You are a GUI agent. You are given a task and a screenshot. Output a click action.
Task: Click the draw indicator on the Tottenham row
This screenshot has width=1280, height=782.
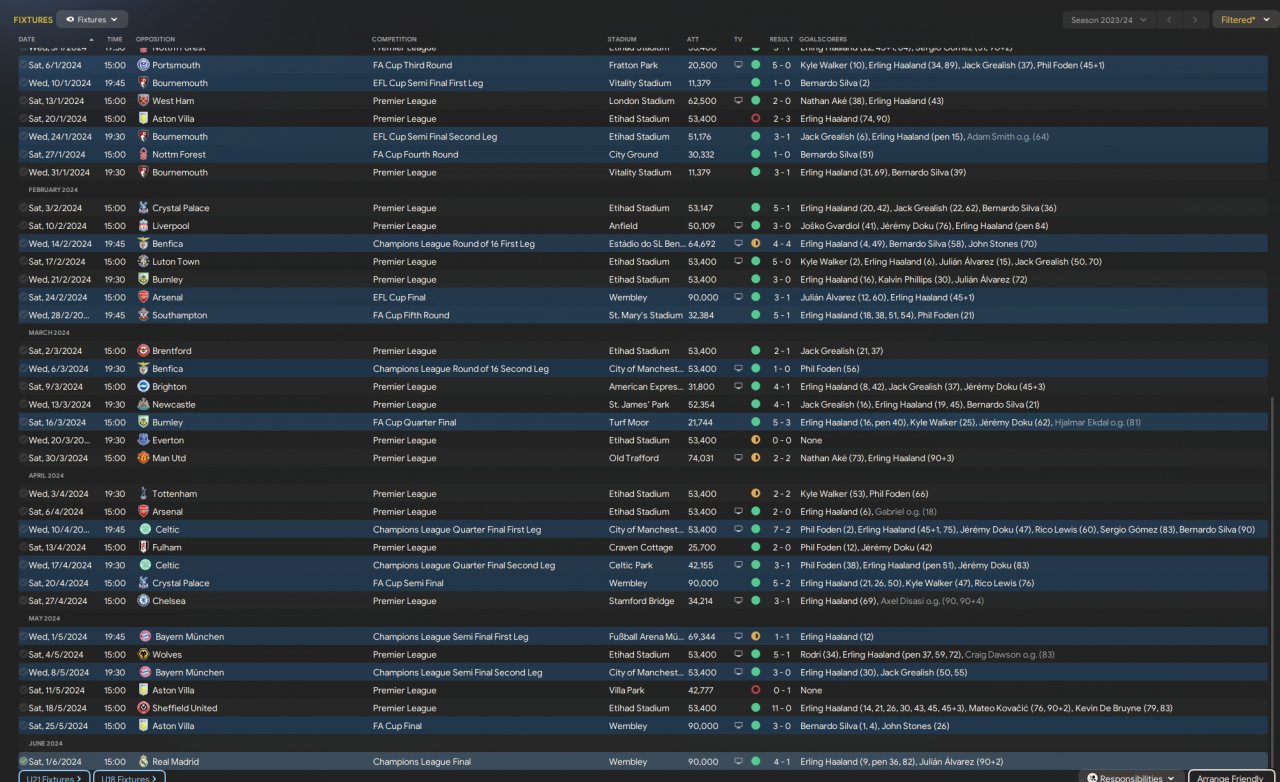pos(755,494)
